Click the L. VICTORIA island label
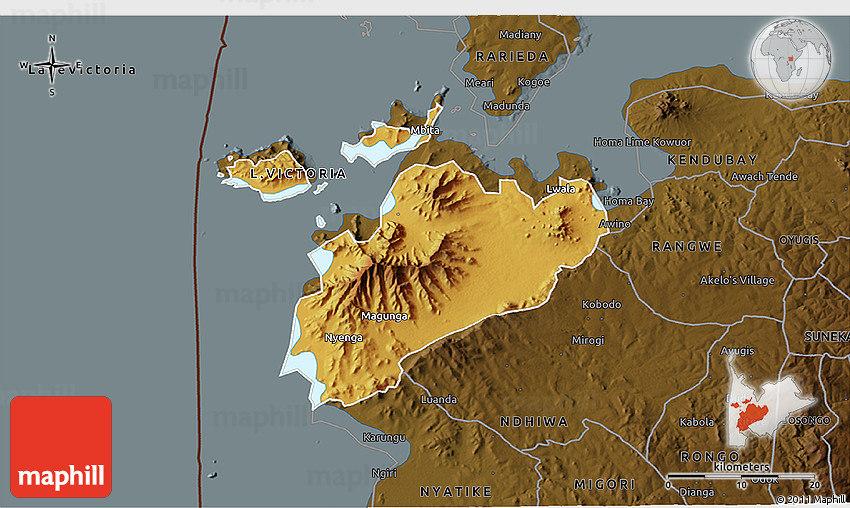 point(298,174)
